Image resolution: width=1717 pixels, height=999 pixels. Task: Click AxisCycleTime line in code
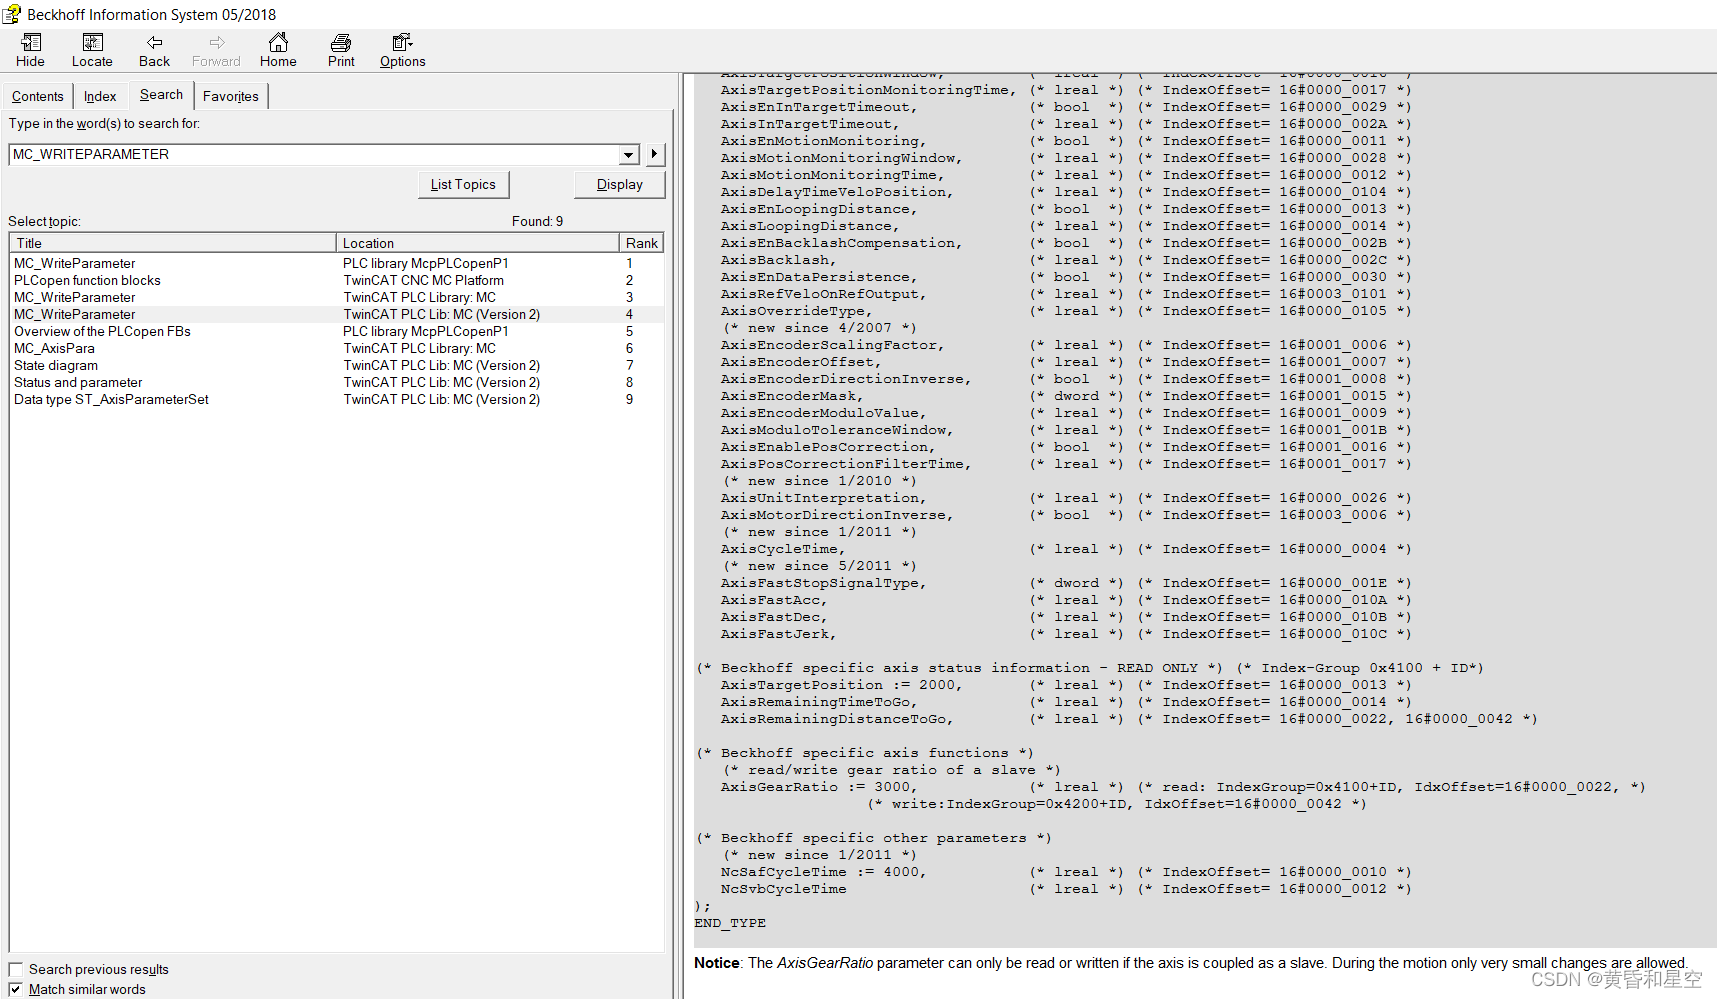pos(1066,549)
